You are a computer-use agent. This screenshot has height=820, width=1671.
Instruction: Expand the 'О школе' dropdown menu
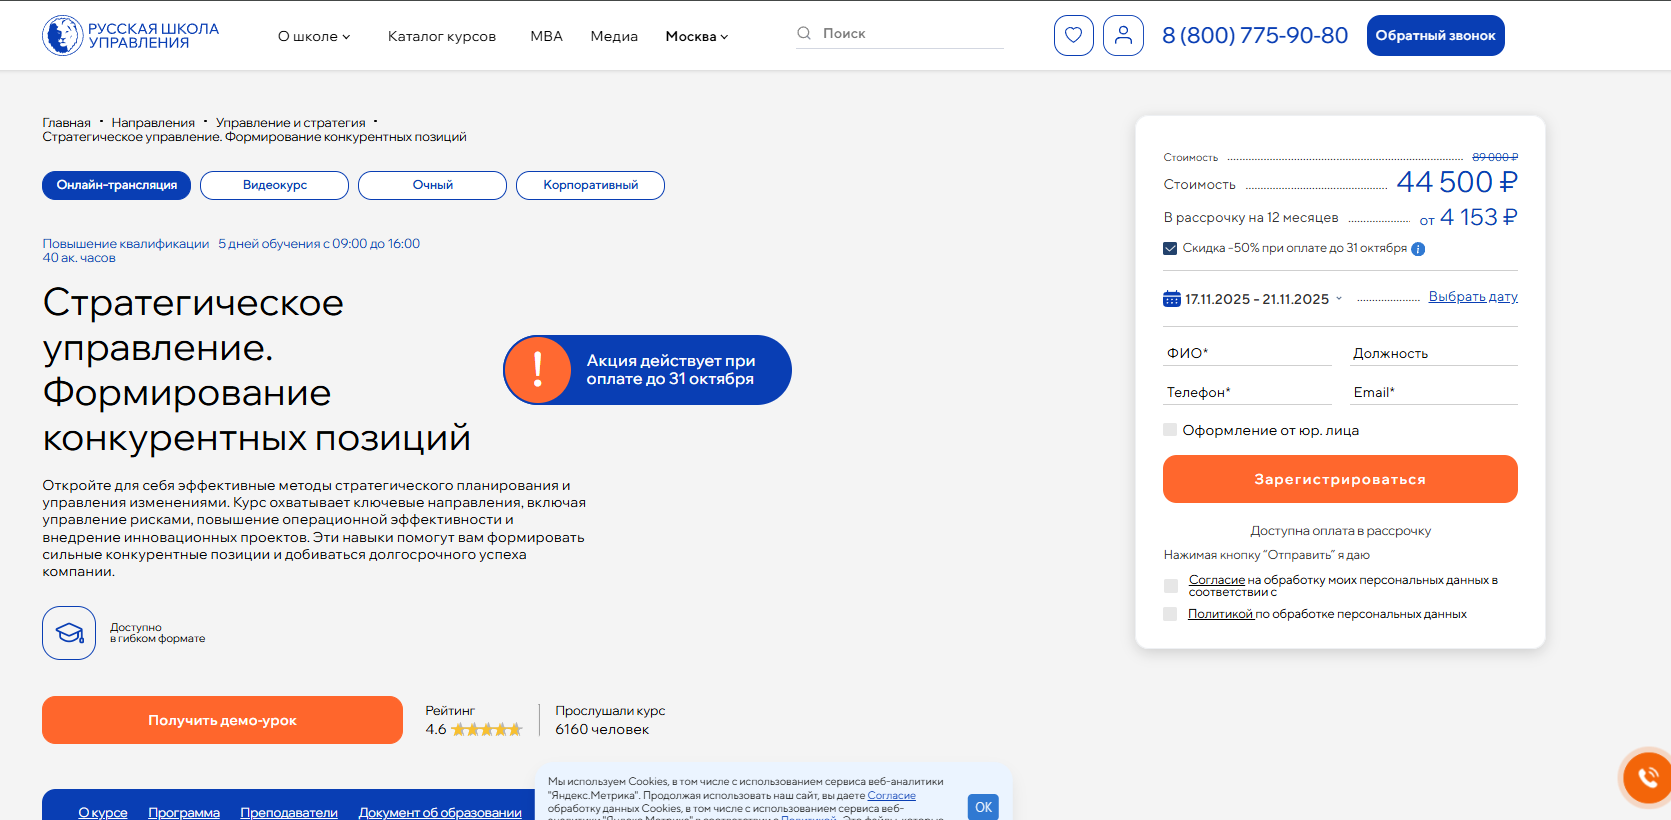tap(314, 36)
